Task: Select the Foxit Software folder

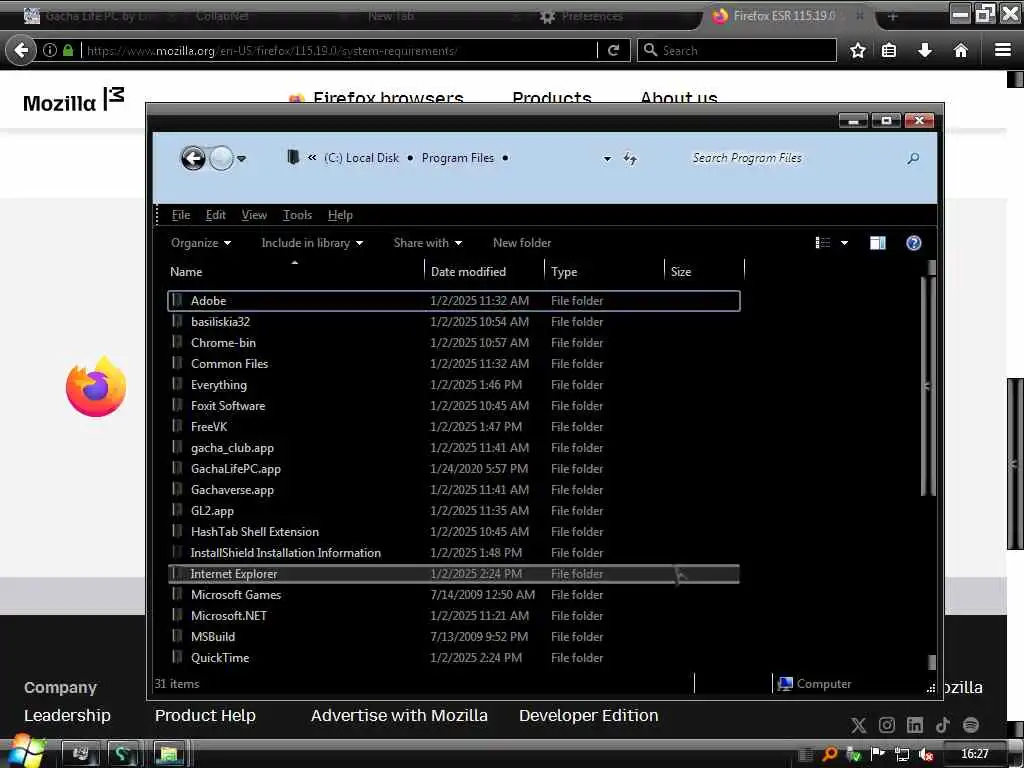Action: [454, 406]
